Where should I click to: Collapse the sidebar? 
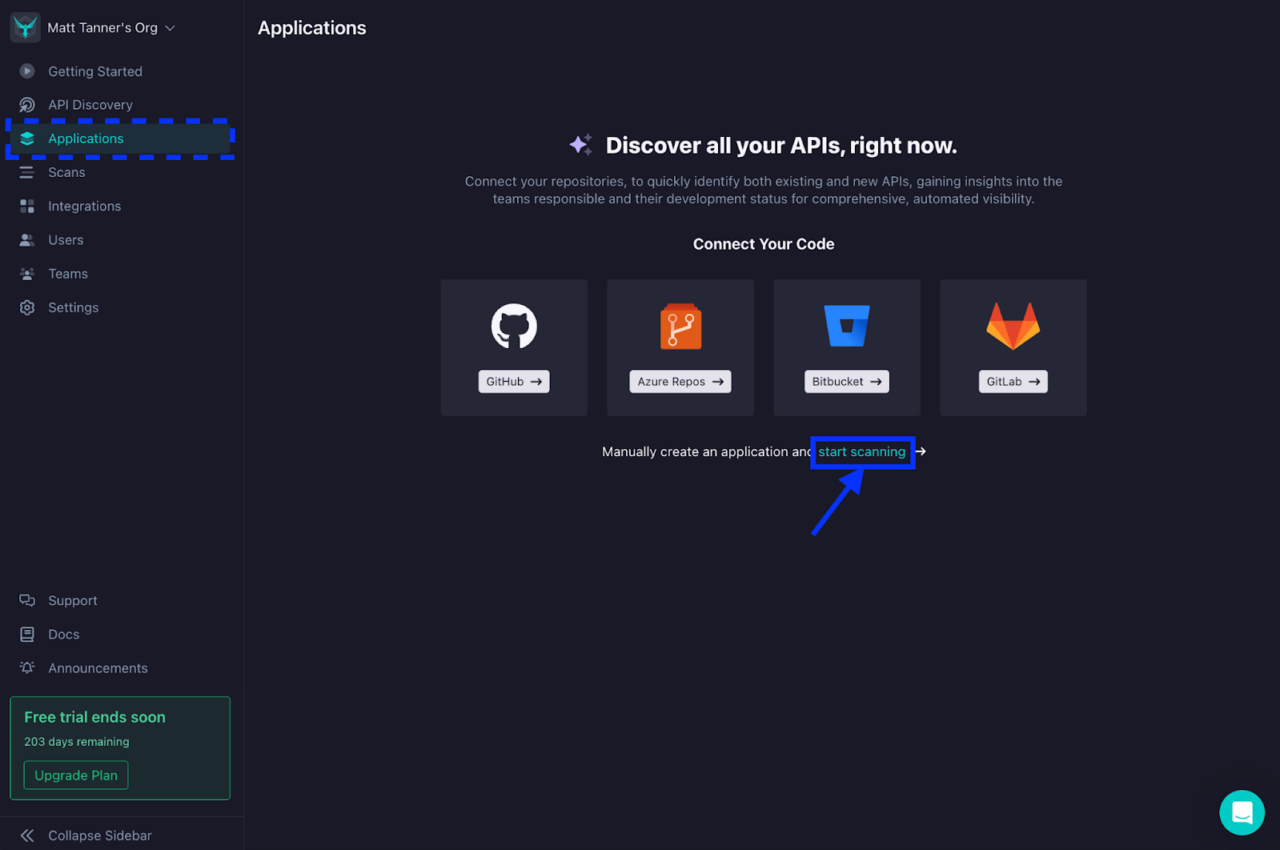(88, 835)
